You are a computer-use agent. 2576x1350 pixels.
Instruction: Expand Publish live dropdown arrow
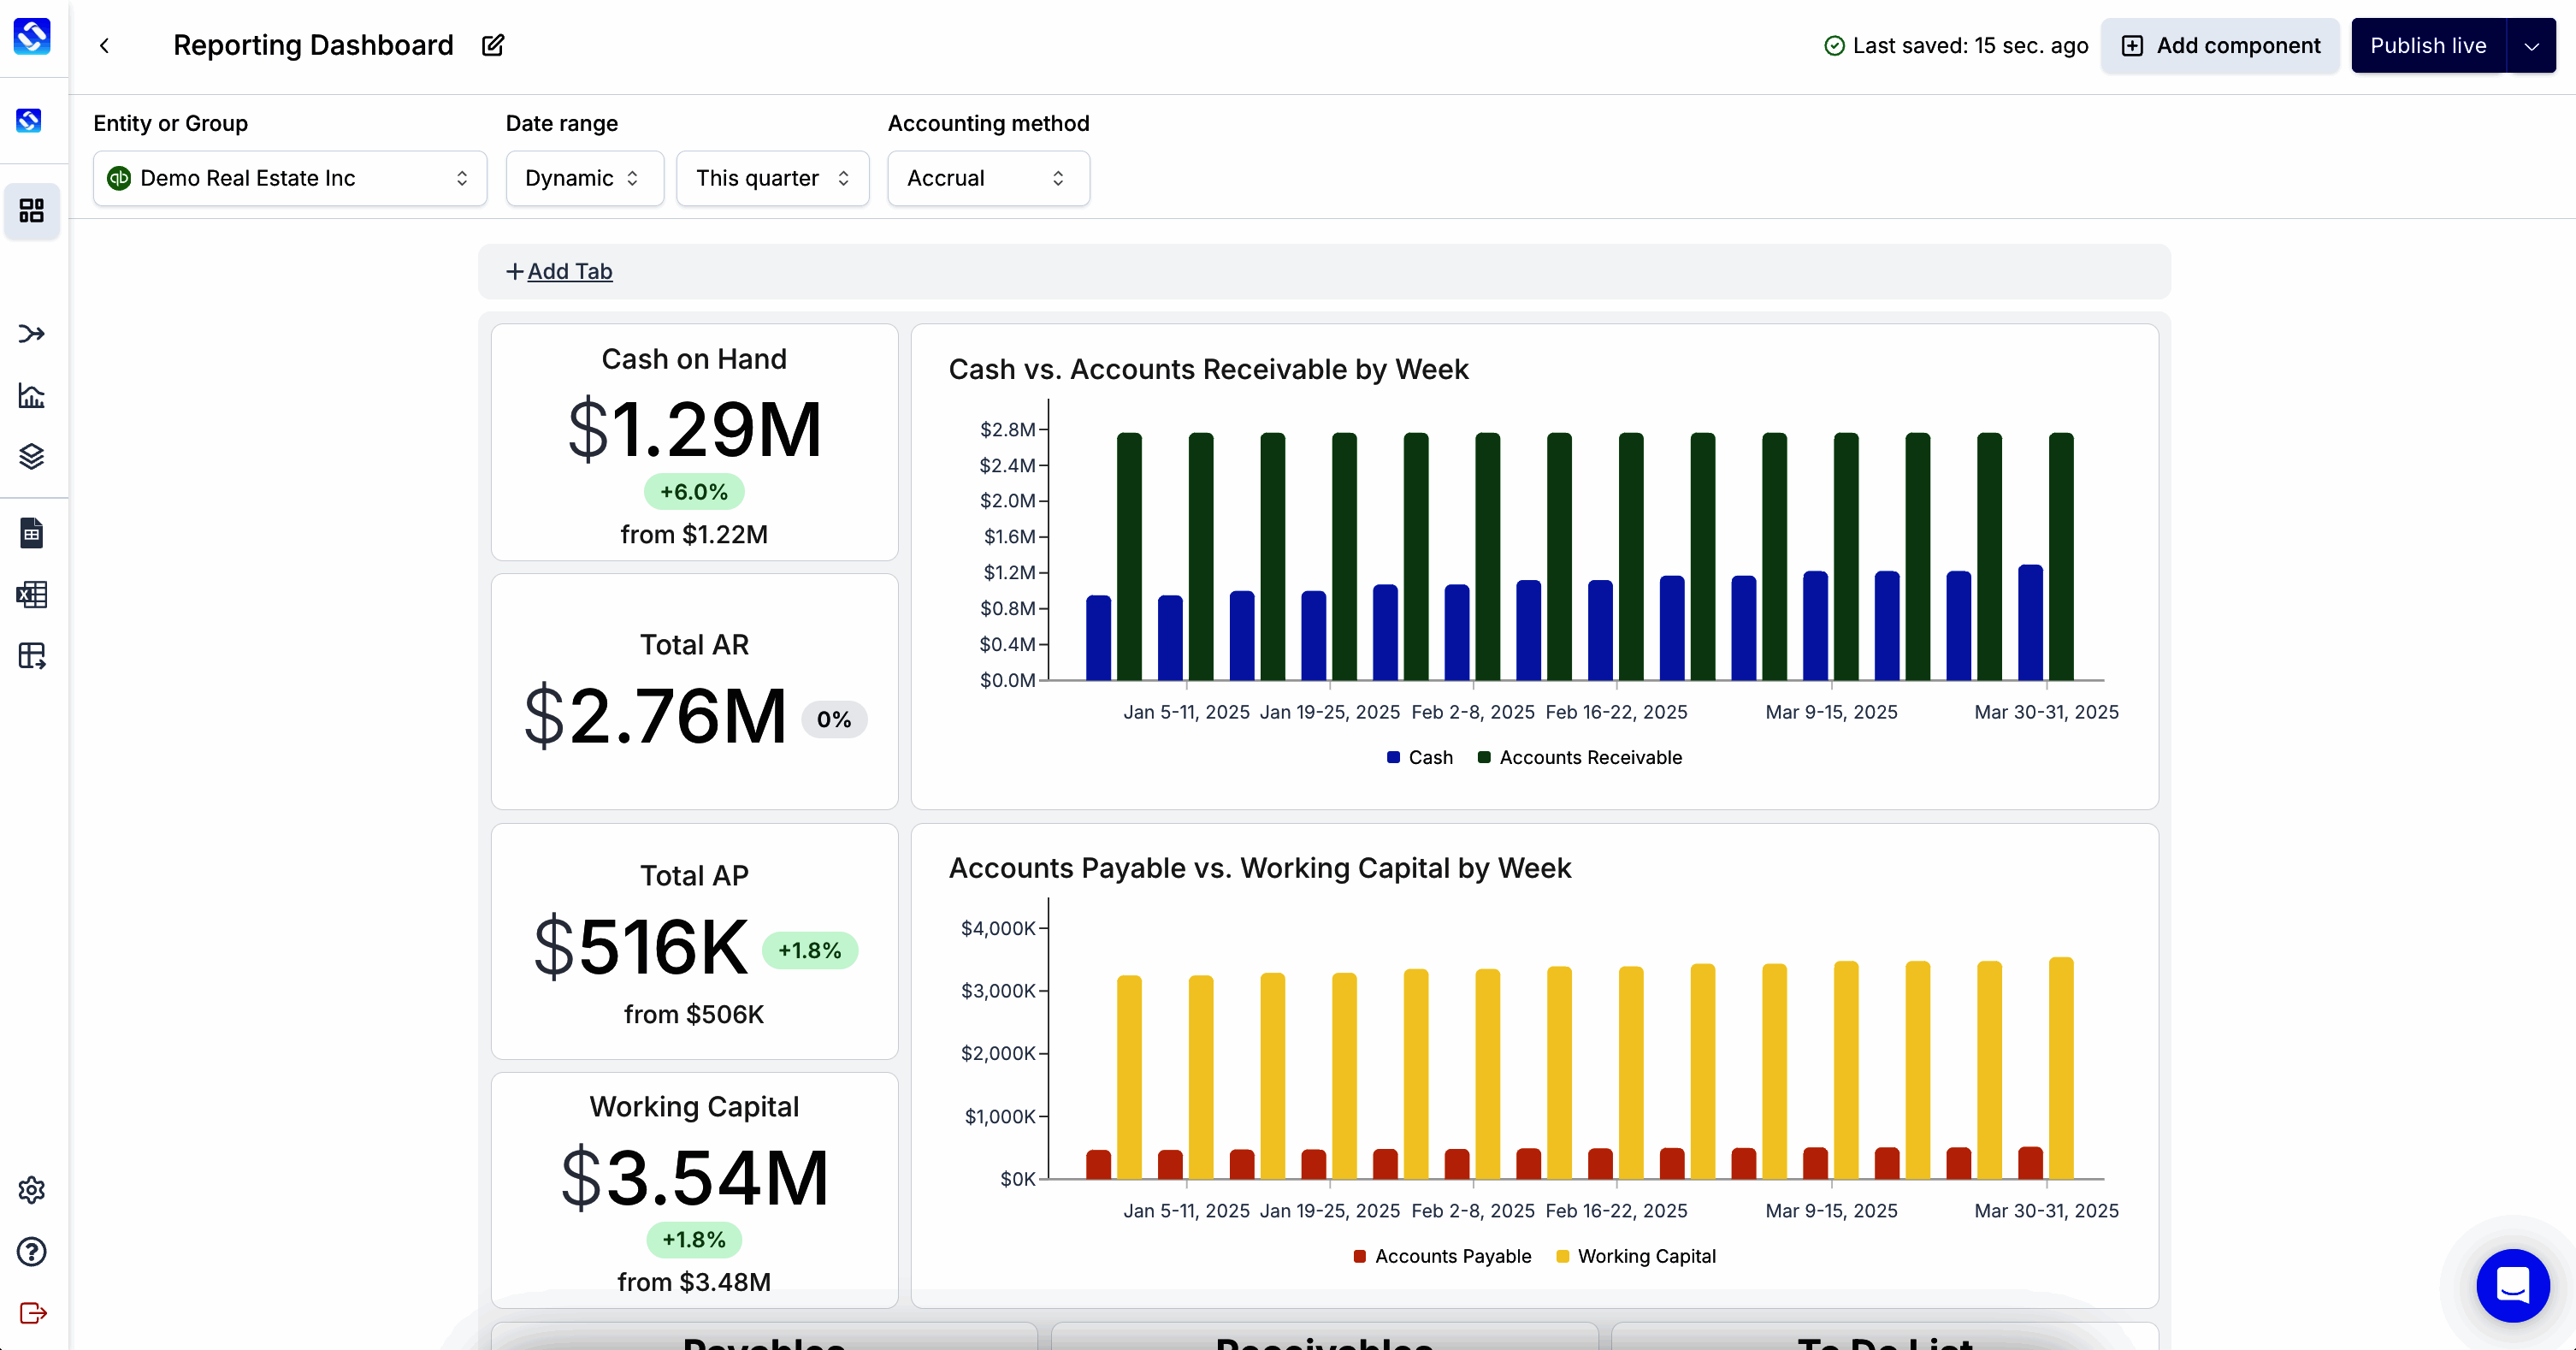(x=2531, y=46)
